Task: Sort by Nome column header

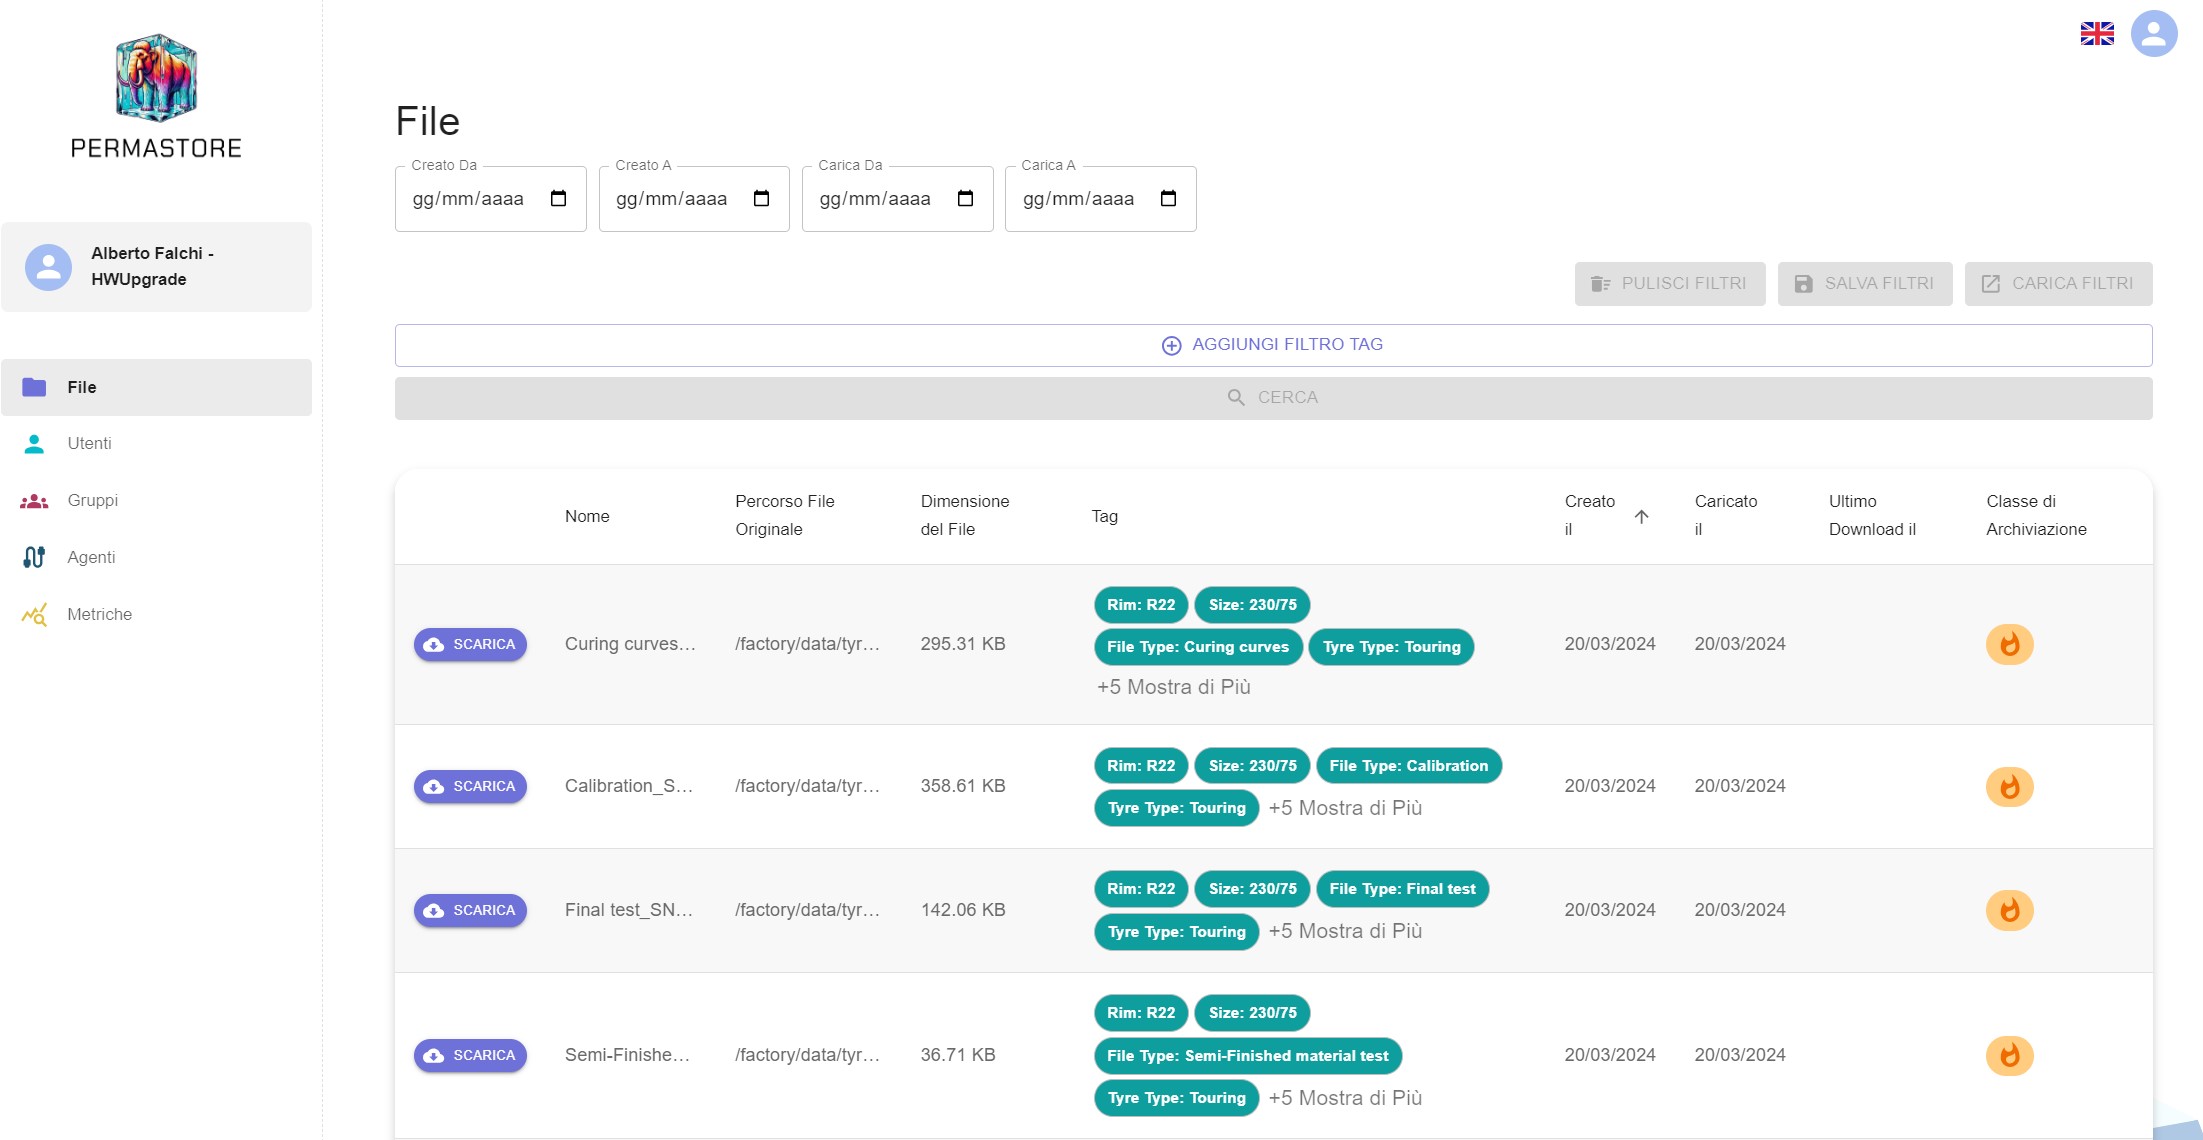Action: pyautogui.click(x=587, y=516)
